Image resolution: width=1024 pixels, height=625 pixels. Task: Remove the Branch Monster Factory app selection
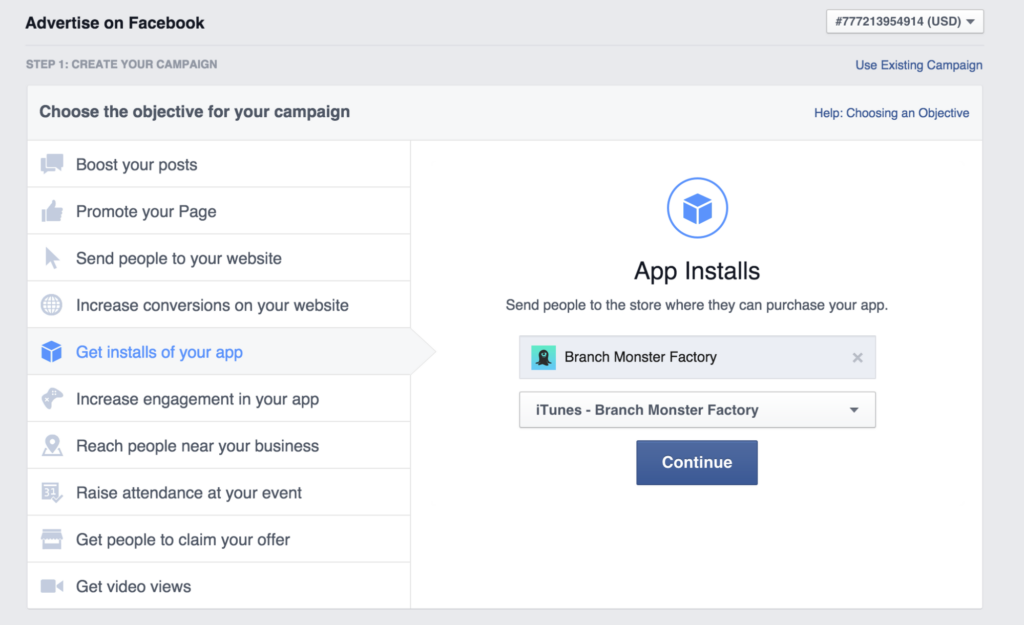point(857,357)
